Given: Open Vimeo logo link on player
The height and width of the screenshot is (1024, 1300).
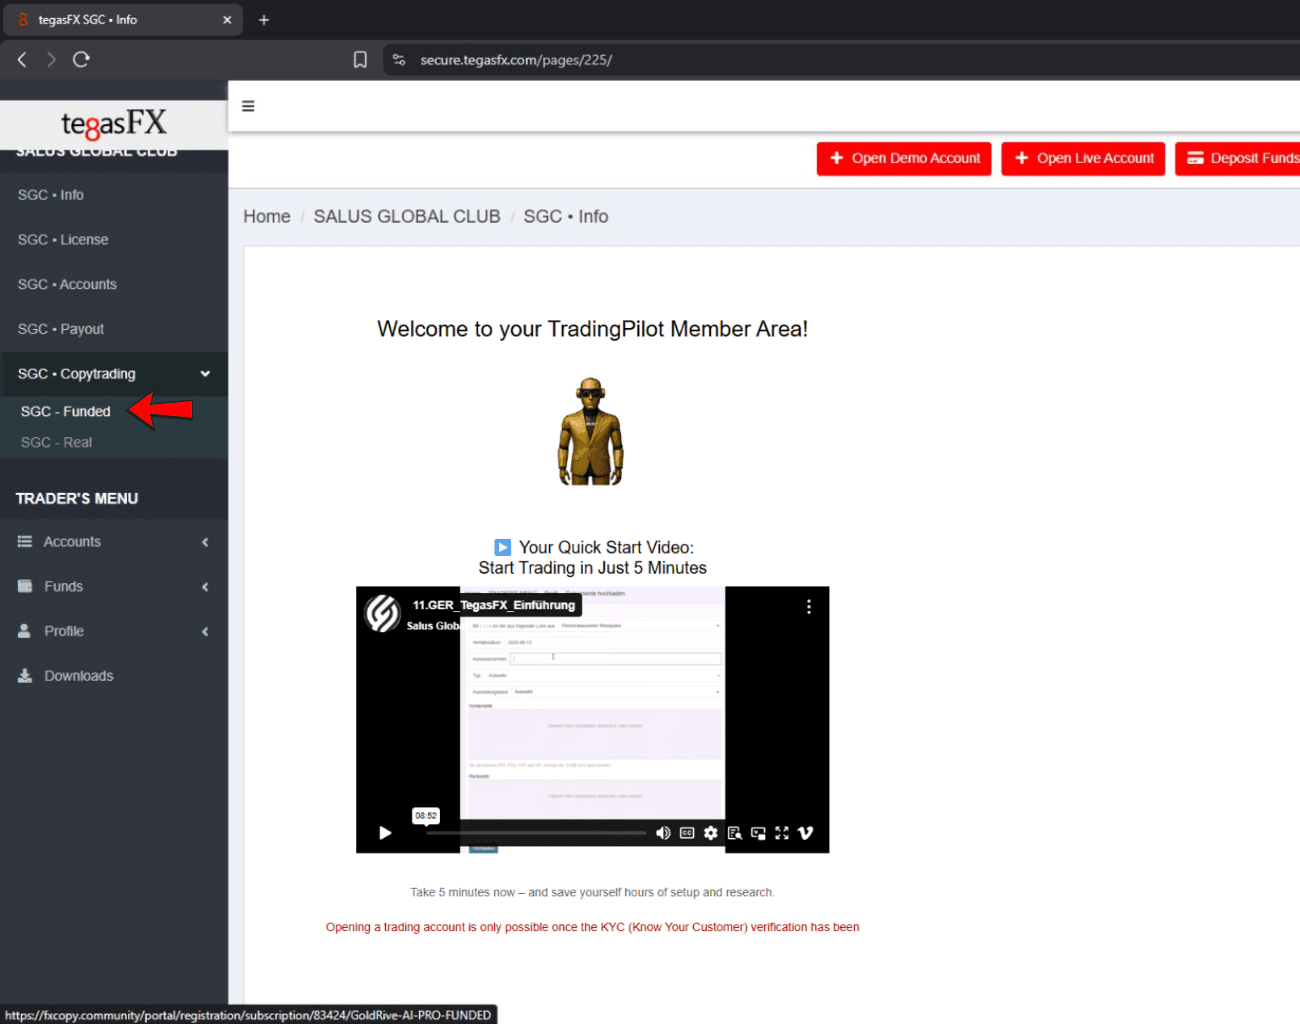Looking at the screenshot, I should pos(806,833).
